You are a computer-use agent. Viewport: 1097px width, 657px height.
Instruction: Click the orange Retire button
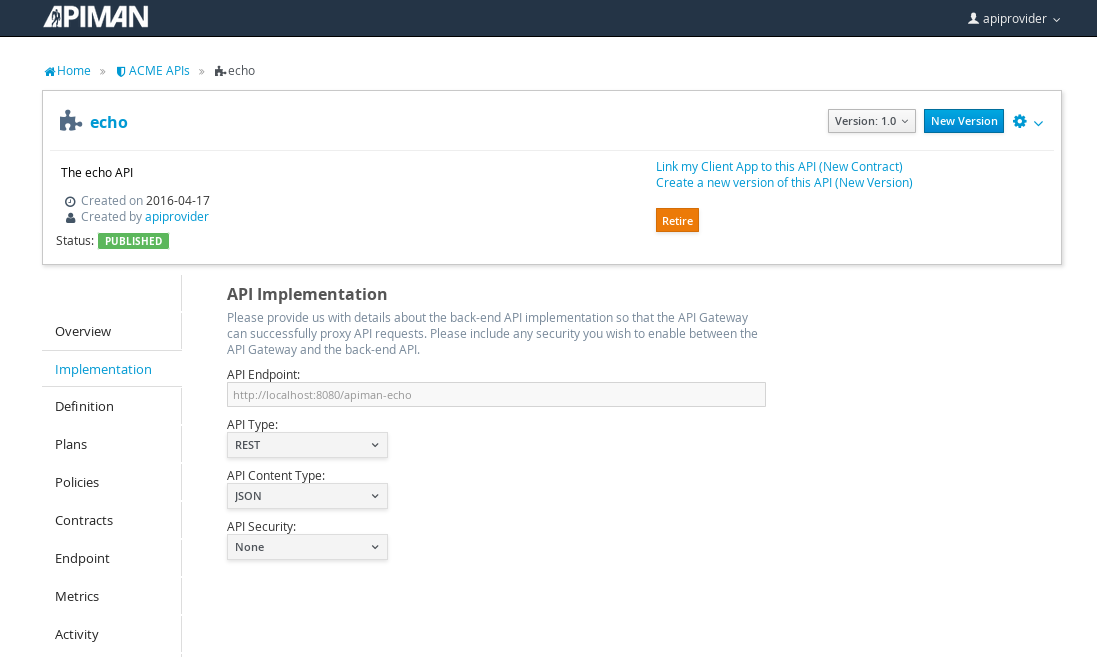(677, 220)
